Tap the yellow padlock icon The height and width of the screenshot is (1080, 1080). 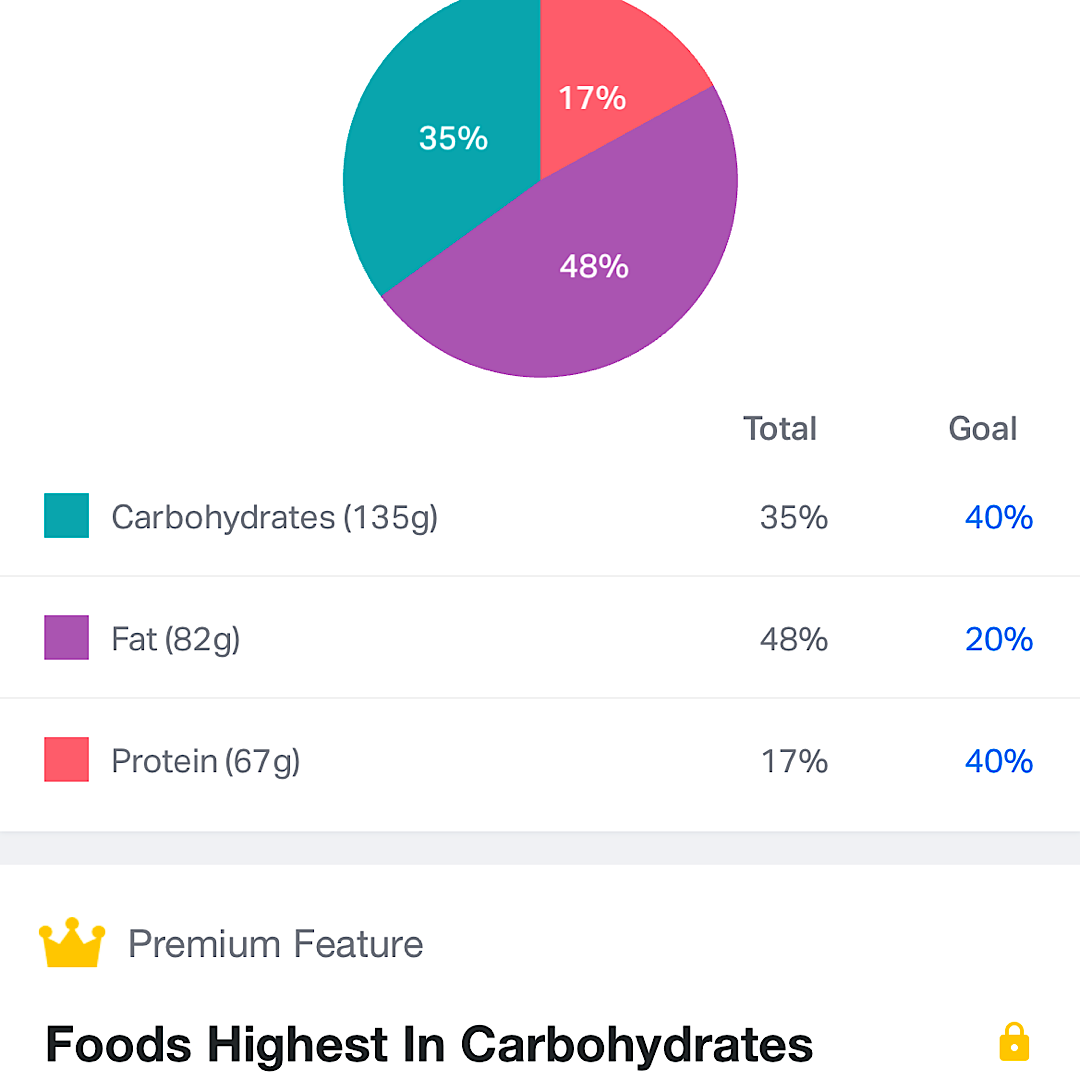pyautogui.click(x=1014, y=1042)
